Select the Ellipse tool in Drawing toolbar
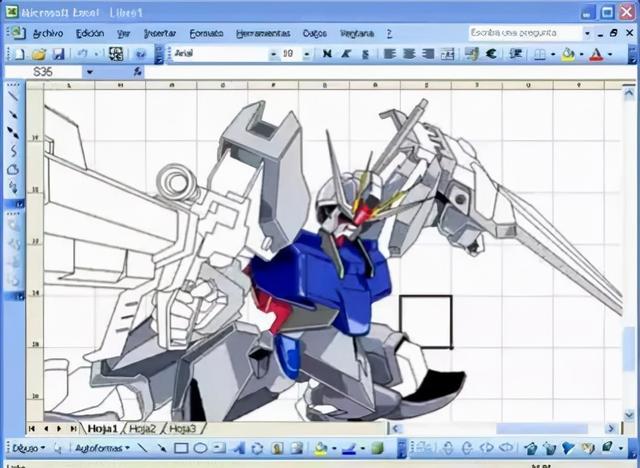This screenshot has width=640, height=468. click(200, 448)
